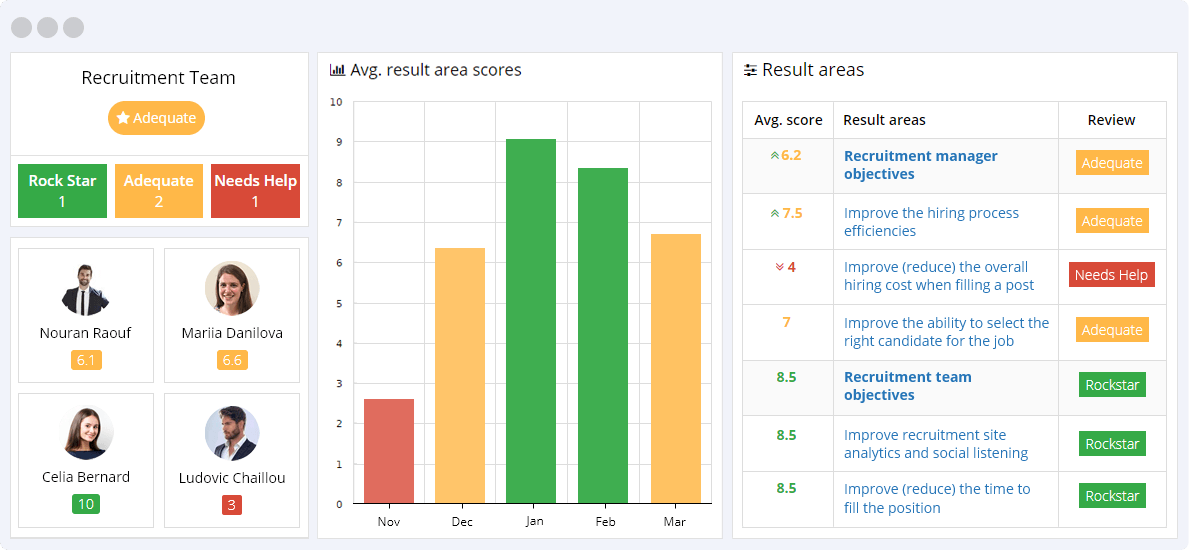The width and height of the screenshot is (1189, 550).
Task: Click Adequate review badge for Recruitment manager objectives
Action: pyautogui.click(x=1112, y=162)
